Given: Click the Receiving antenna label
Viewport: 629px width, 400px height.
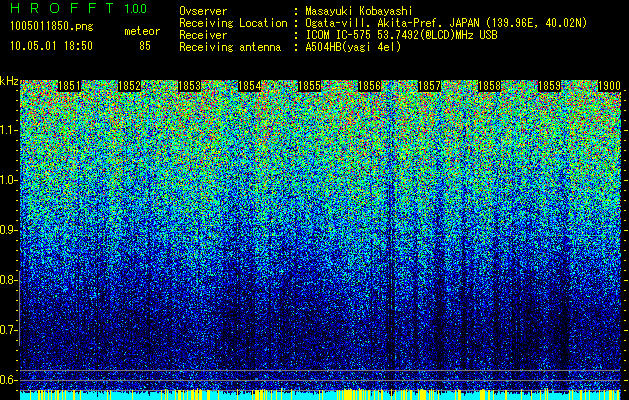Looking at the screenshot, I should [x=230, y=47].
